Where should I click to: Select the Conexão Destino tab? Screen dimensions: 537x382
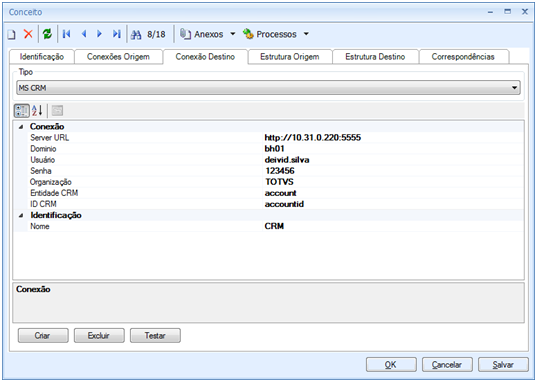205,57
